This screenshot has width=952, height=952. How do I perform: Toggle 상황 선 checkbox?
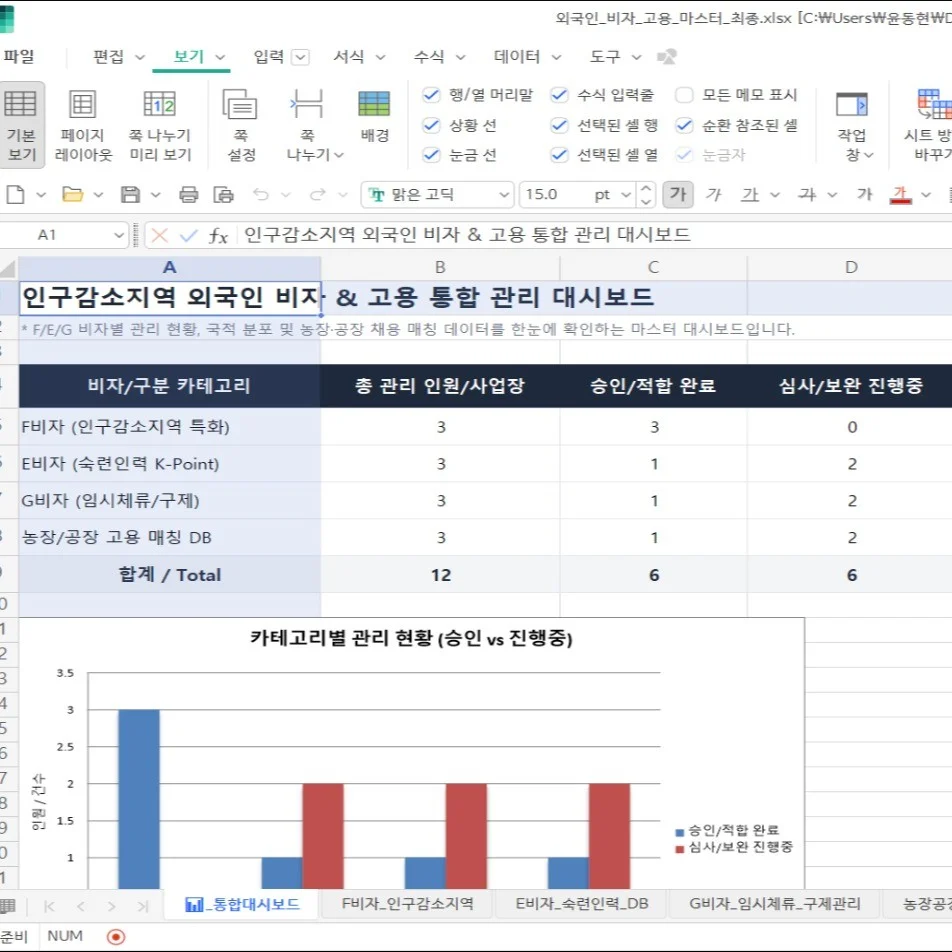[x=431, y=125]
